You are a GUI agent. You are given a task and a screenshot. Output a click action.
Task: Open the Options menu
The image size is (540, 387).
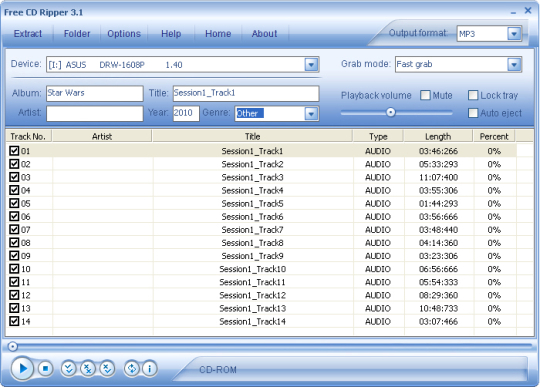(124, 34)
